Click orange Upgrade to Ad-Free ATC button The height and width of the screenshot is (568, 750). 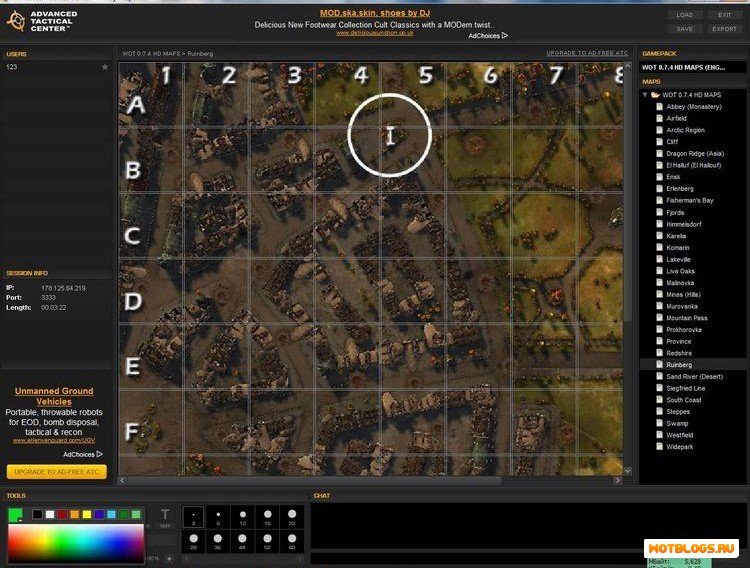coord(56,472)
